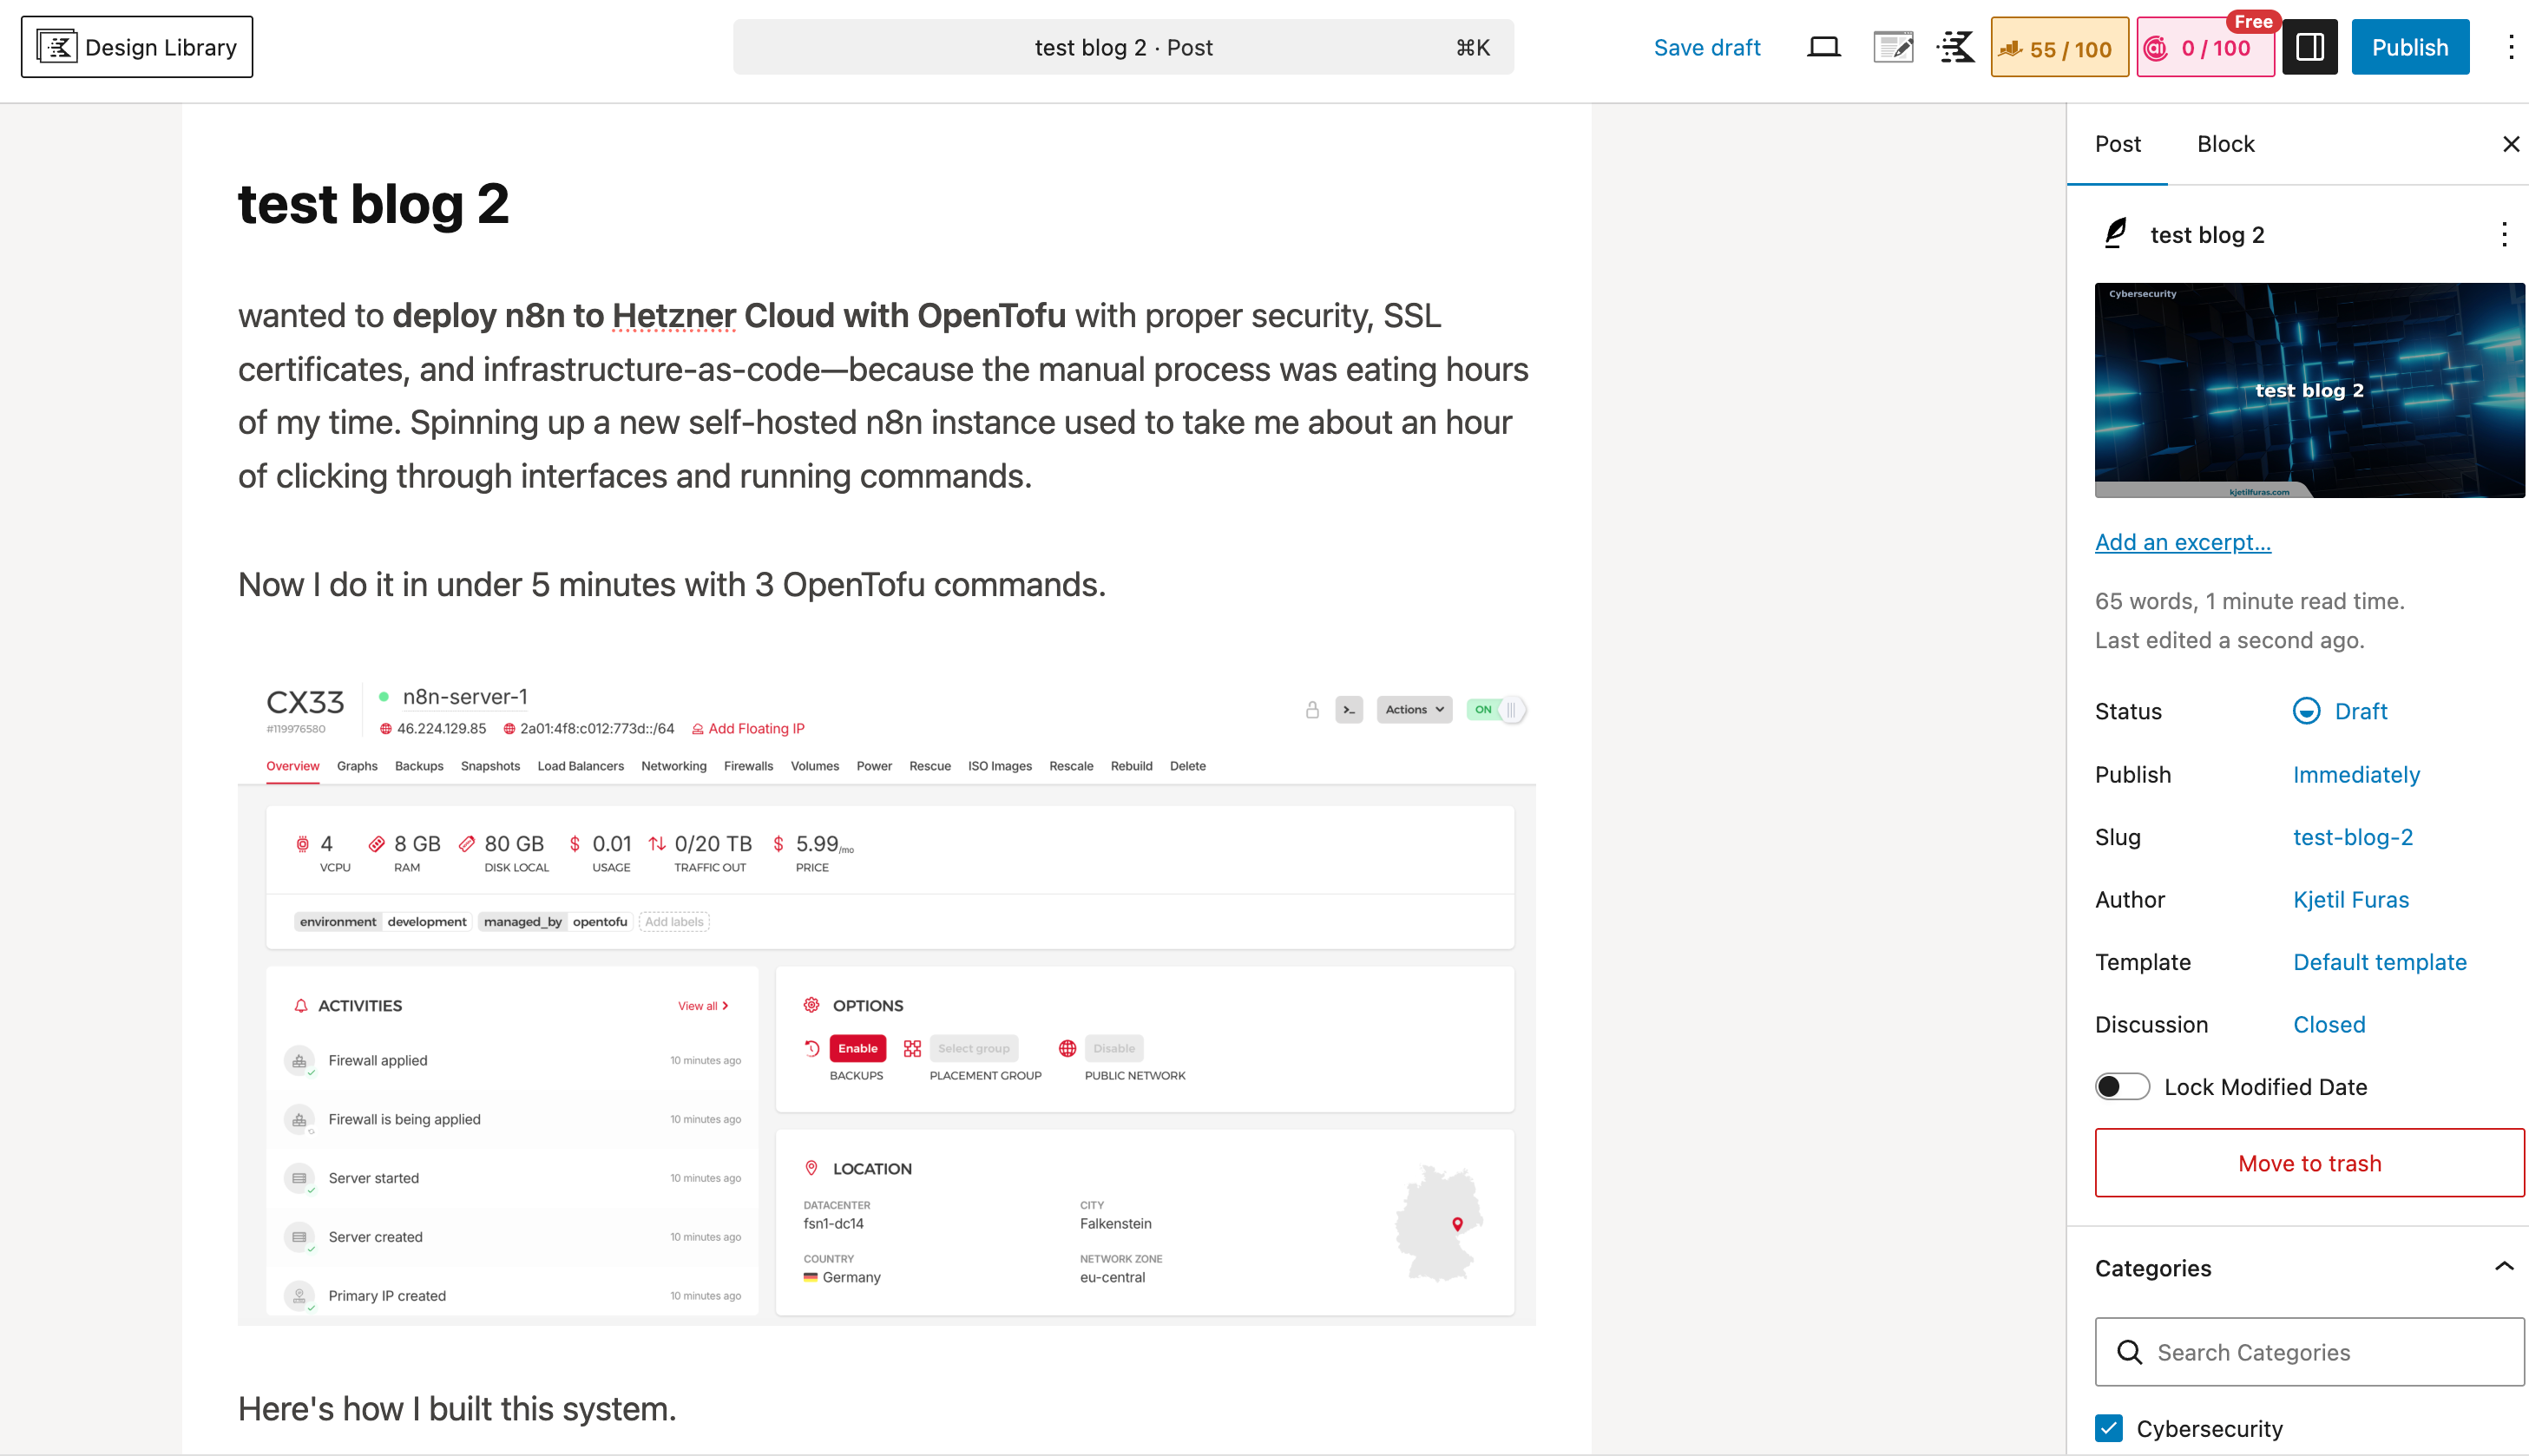
Task: Click Save draft
Action: coord(1707,46)
